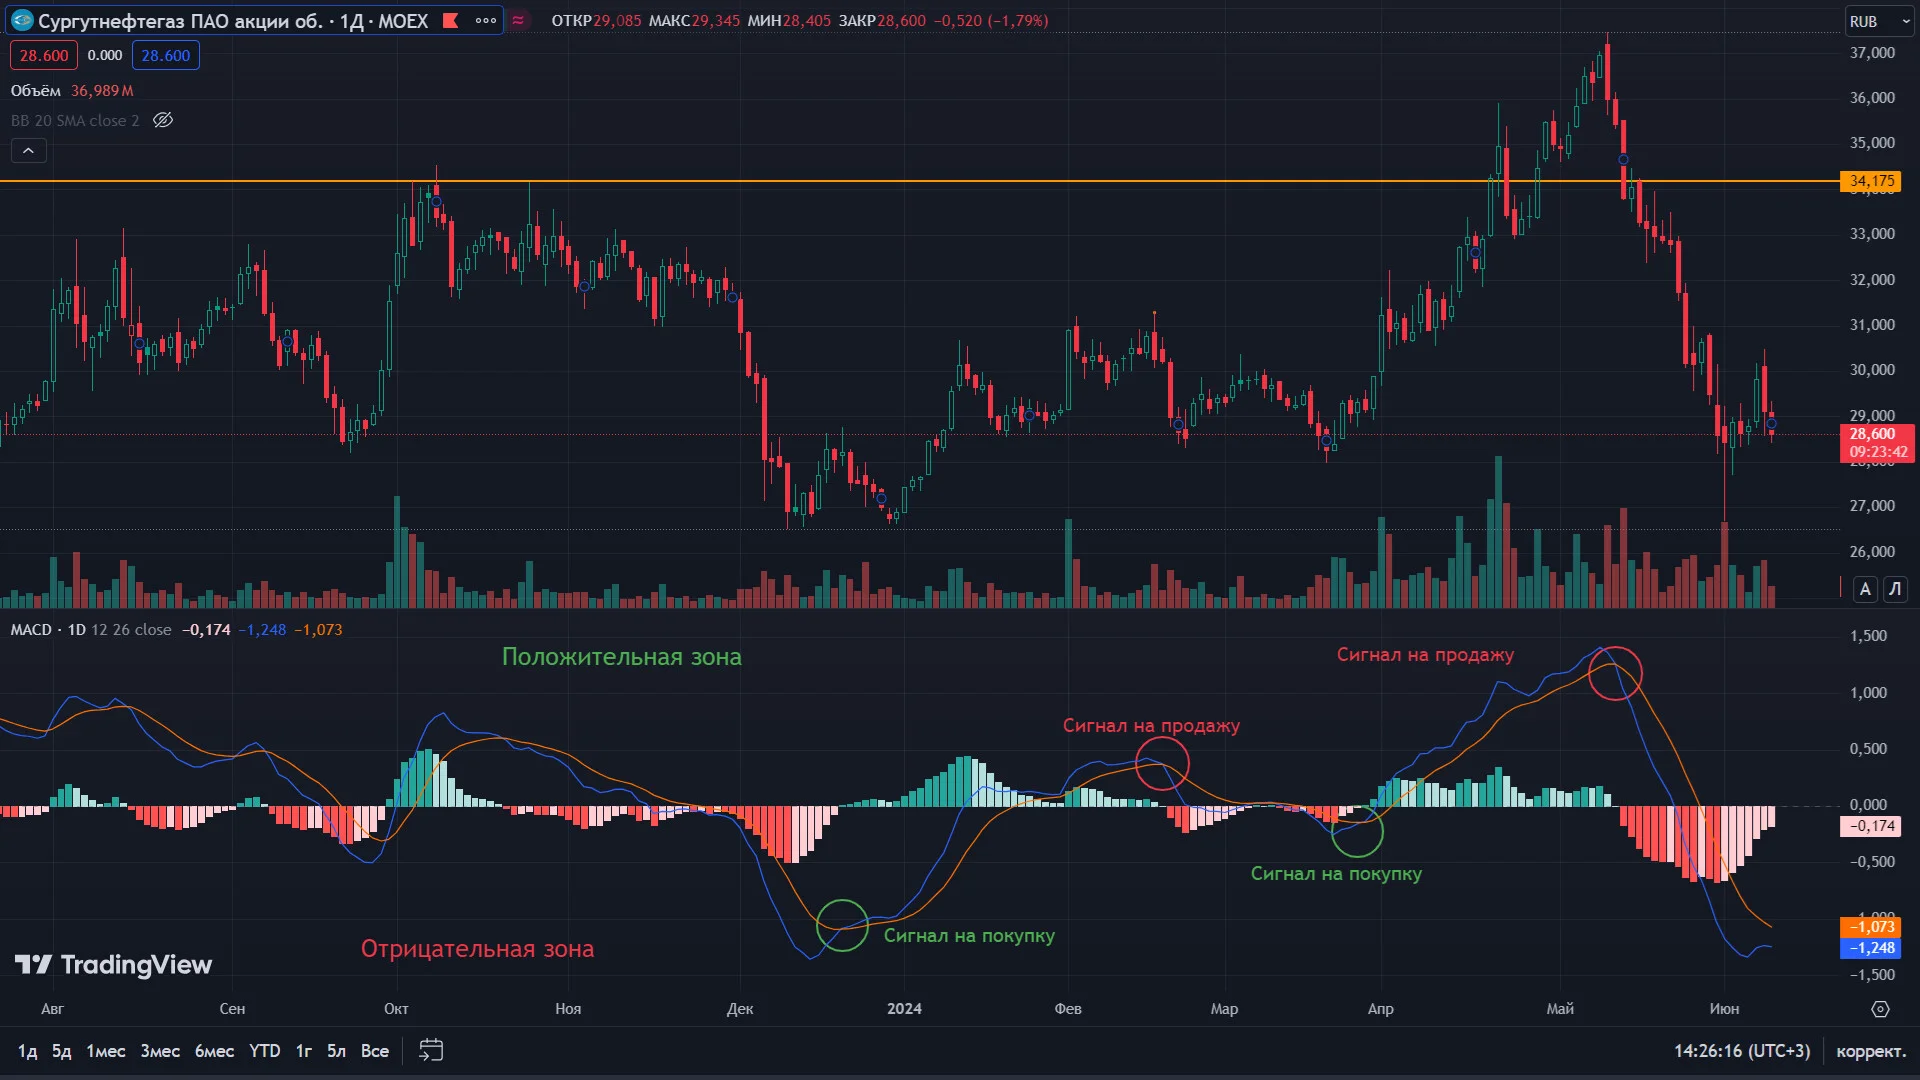
Task: Click the 37,000 price scale label
Action: pyautogui.click(x=1872, y=53)
